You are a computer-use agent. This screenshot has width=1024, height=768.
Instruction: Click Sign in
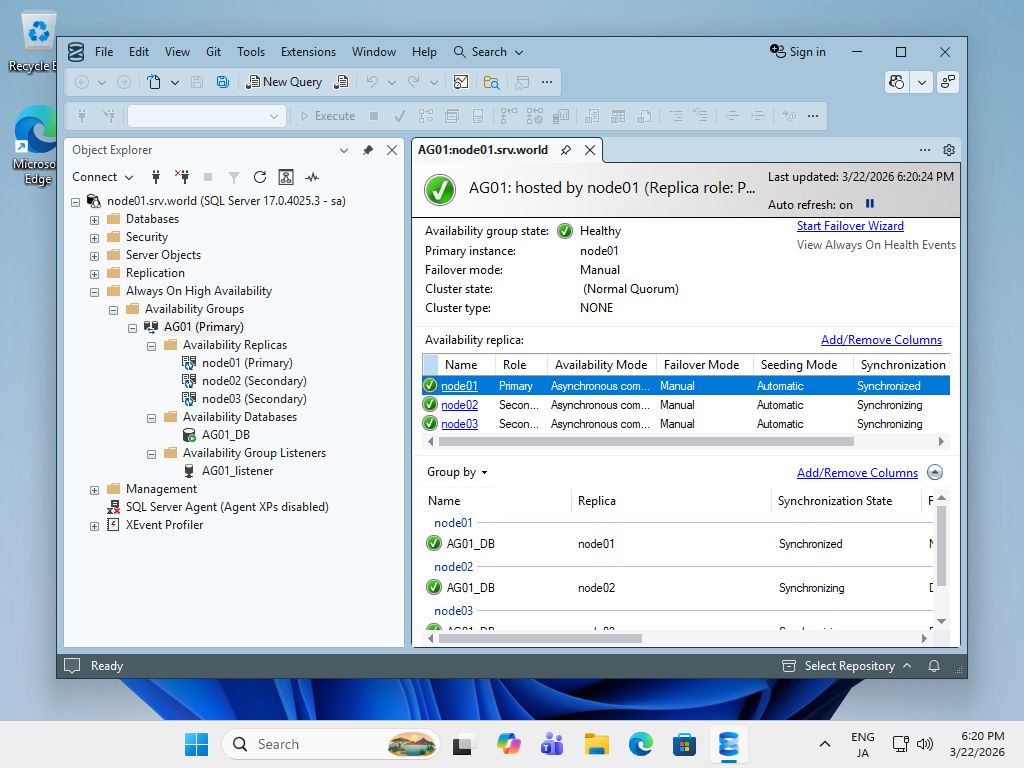(x=798, y=52)
